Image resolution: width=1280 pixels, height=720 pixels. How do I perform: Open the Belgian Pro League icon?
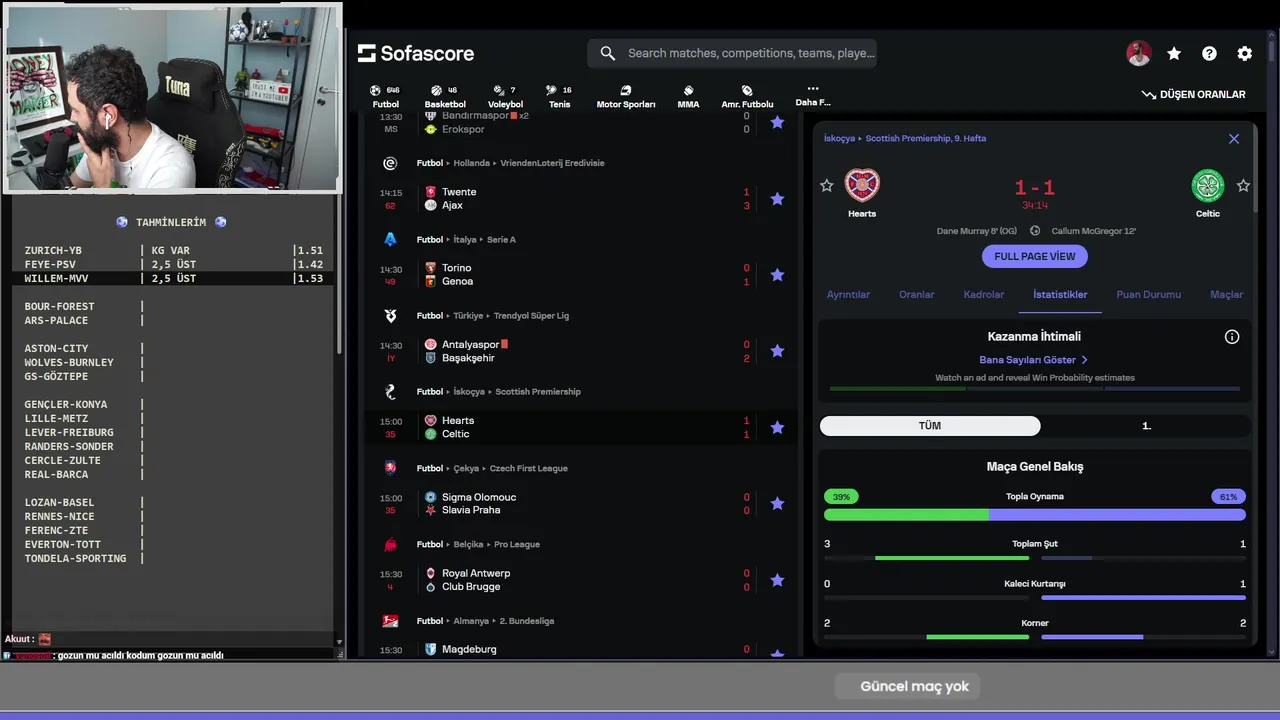(390, 544)
